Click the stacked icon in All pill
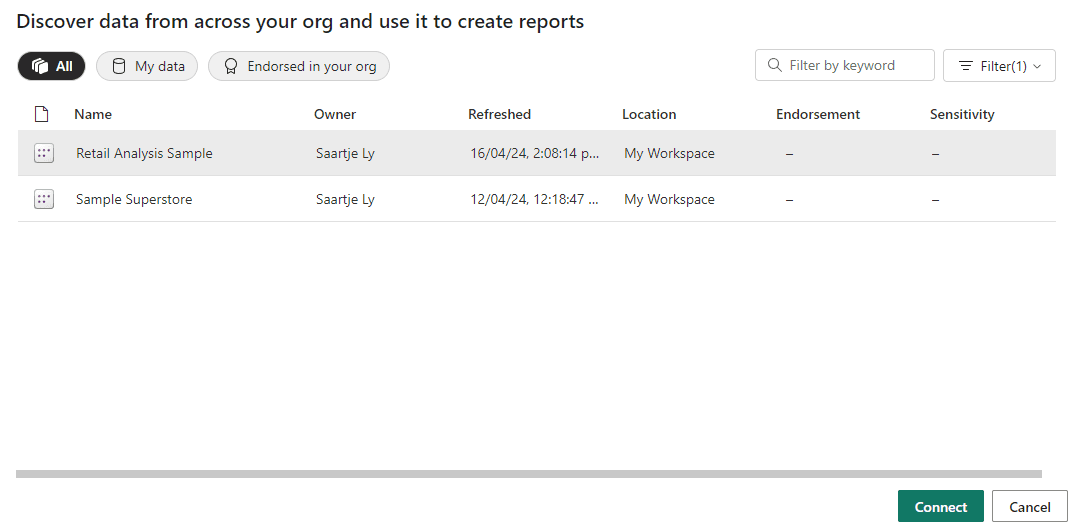The width and height of the screenshot is (1087, 526). pyautogui.click(x=40, y=67)
